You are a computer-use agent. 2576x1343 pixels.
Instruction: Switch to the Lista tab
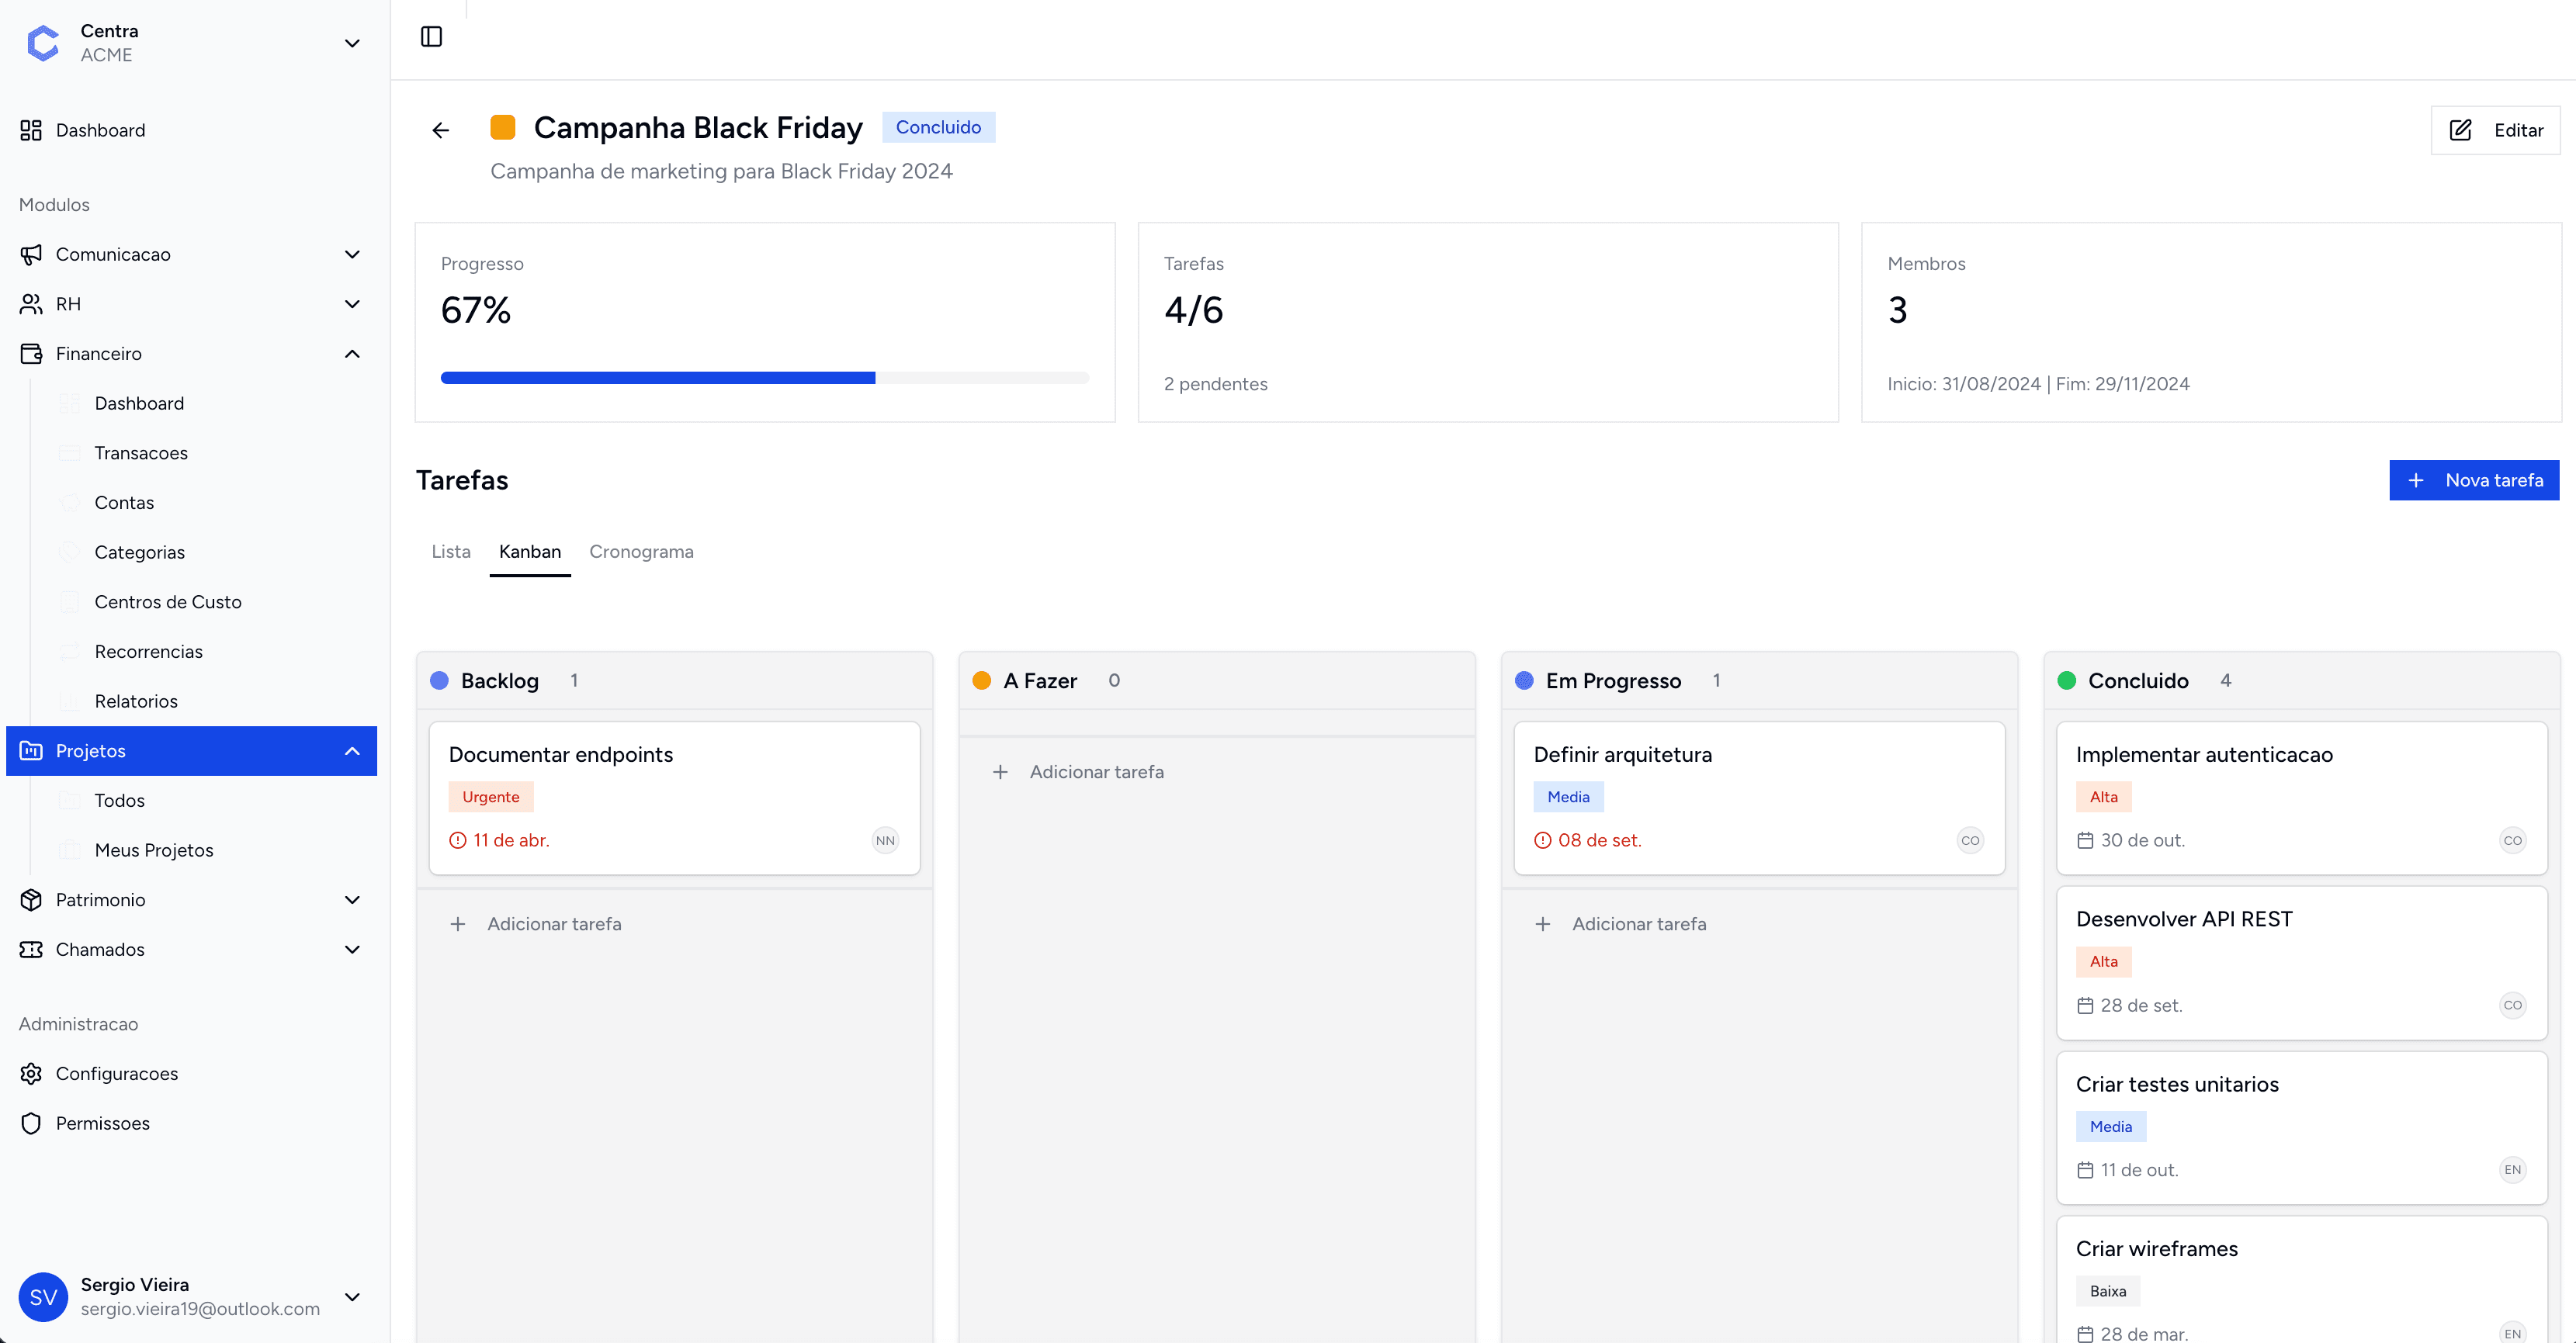pos(450,552)
